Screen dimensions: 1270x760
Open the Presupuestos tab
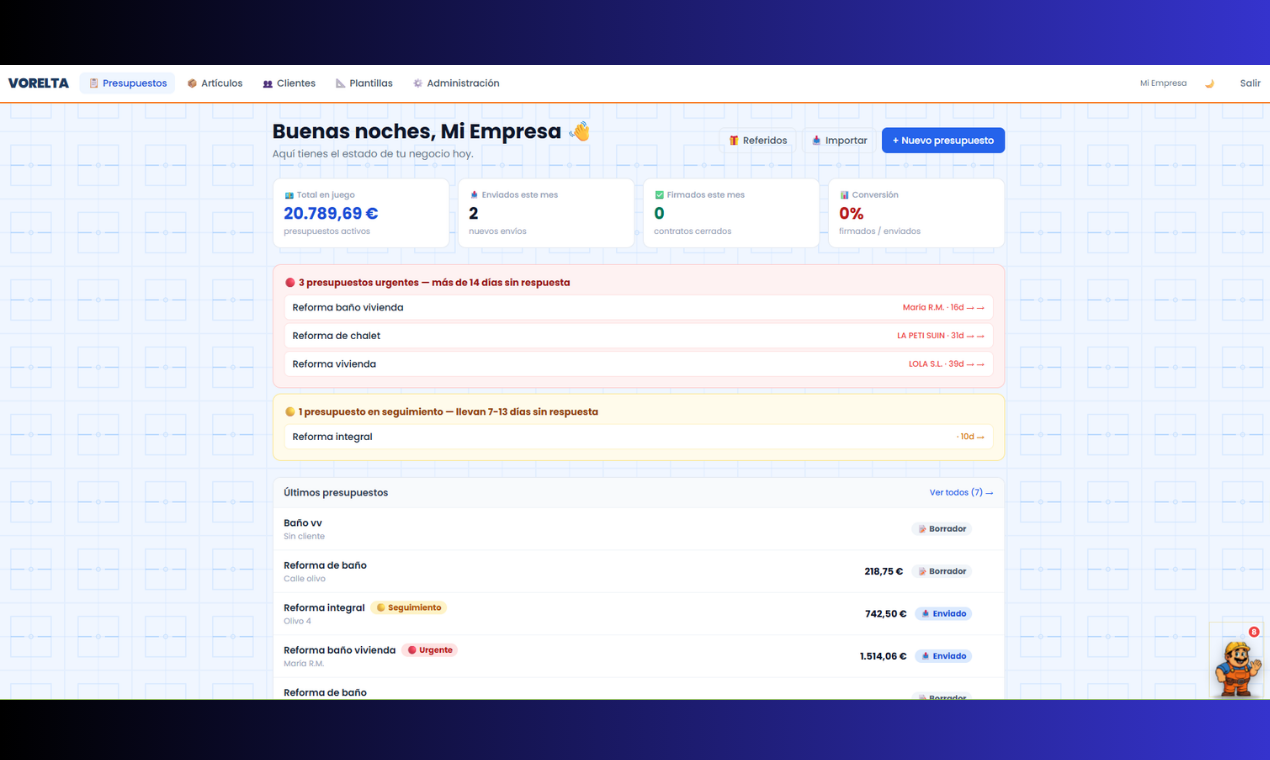[127, 83]
